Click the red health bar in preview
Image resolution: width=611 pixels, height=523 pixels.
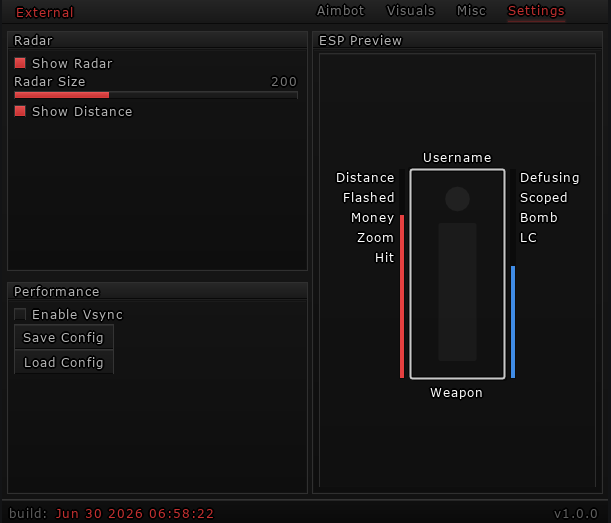[x=402, y=296]
